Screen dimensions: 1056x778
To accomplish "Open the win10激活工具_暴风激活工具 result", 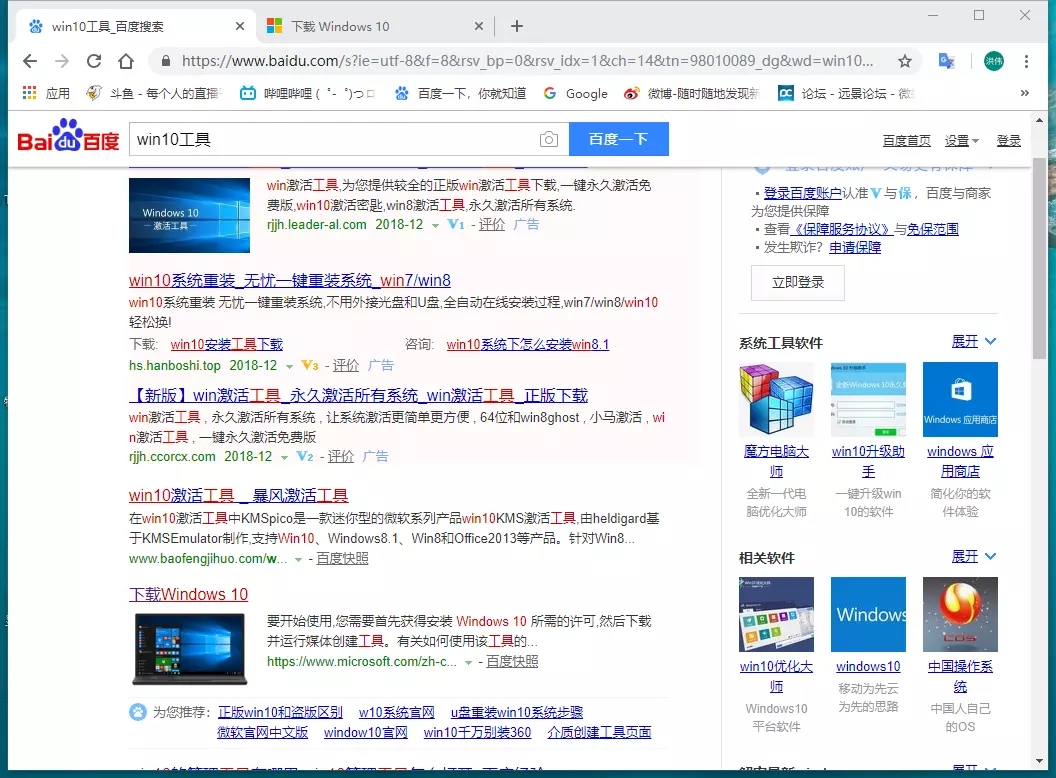I will (238, 496).
